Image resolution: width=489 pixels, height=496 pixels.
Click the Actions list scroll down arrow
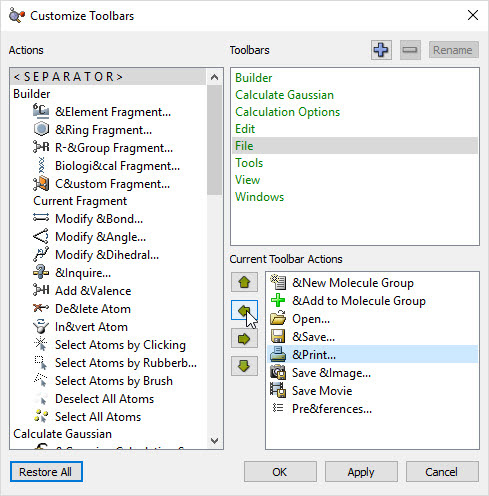click(214, 440)
